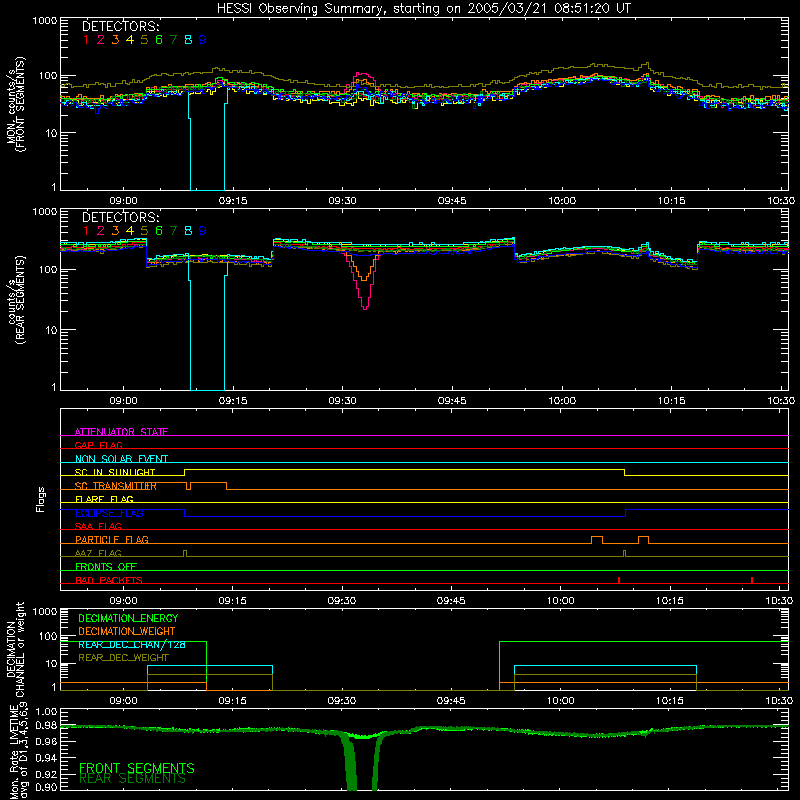Image resolution: width=800 pixels, height=800 pixels.
Task: Click the first PARTICLE FLAG pulse after 10:00
Action: (597, 540)
